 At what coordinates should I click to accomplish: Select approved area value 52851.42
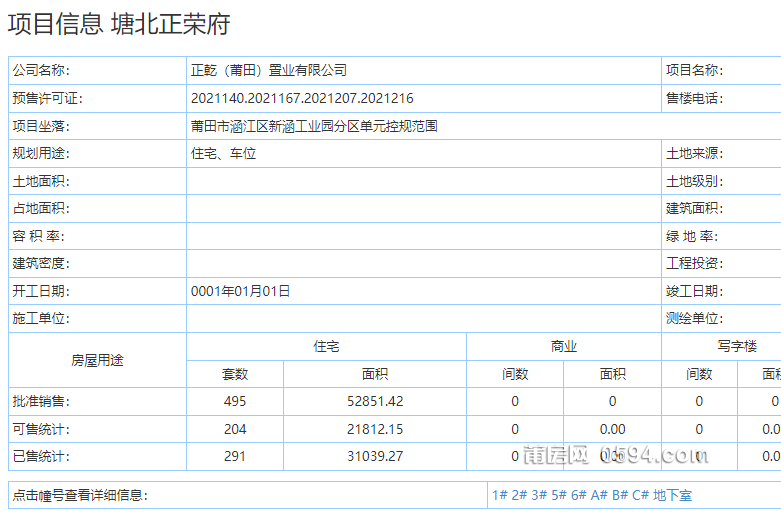point(375,401)
